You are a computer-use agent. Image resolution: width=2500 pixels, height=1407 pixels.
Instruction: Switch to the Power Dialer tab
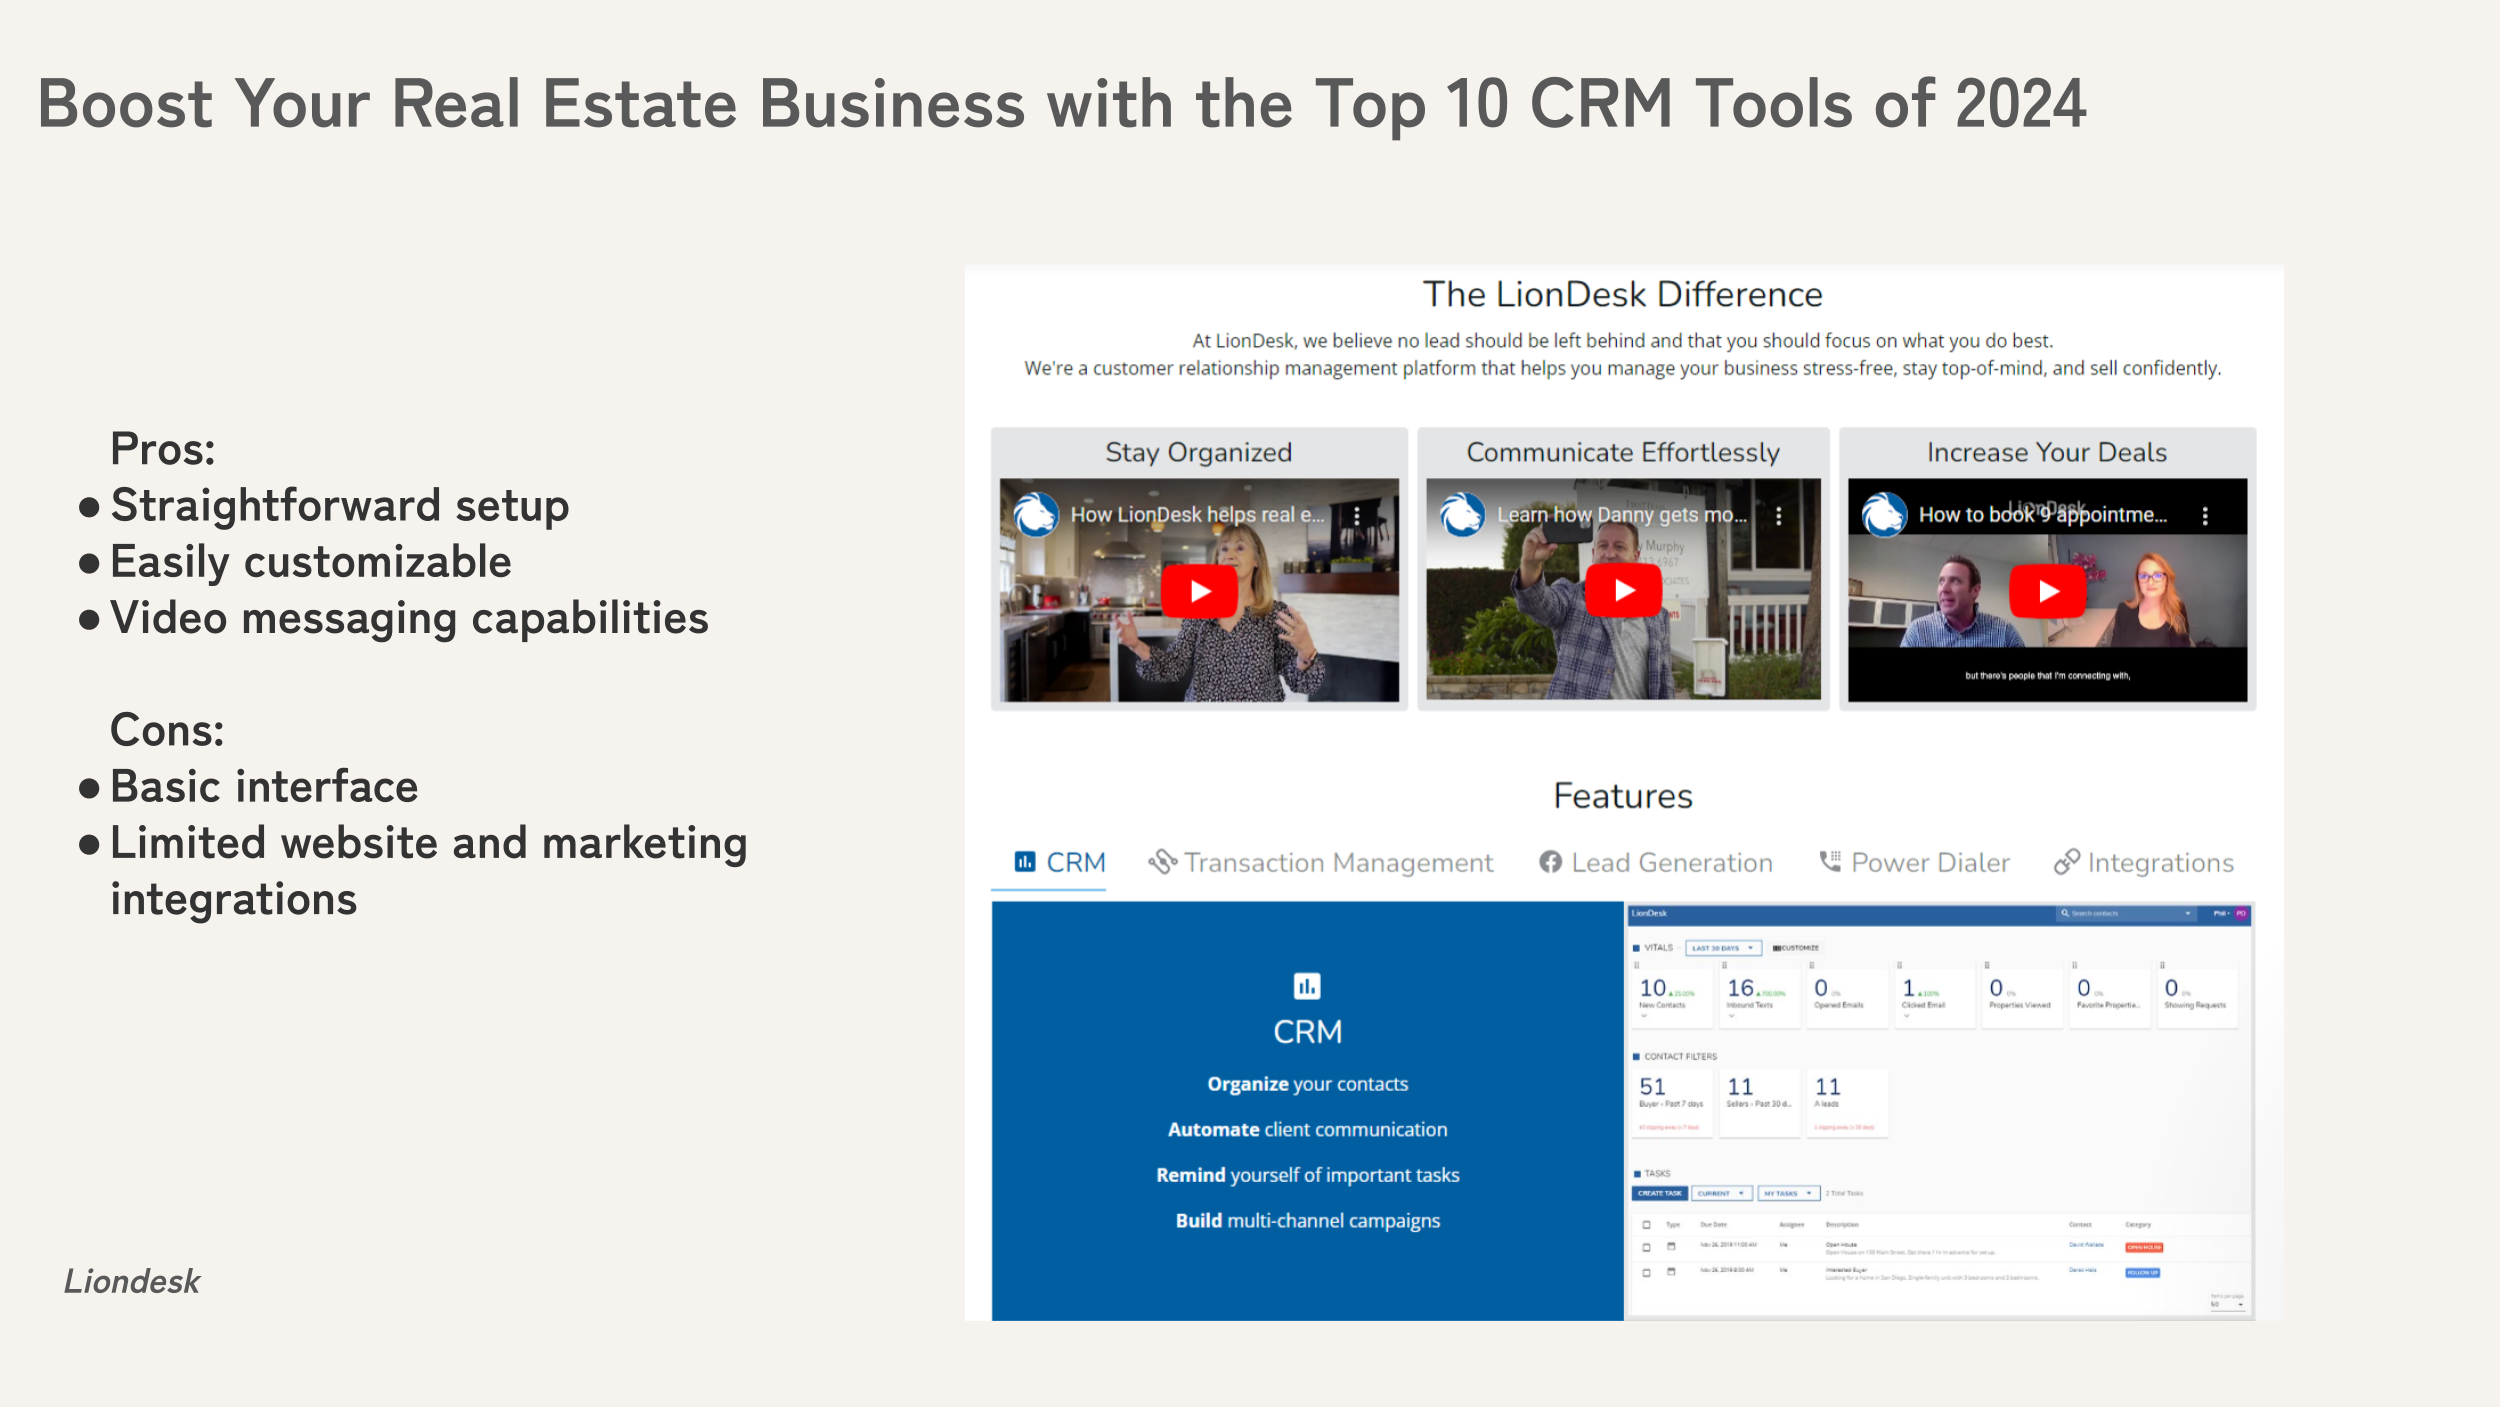[1913, 862]
